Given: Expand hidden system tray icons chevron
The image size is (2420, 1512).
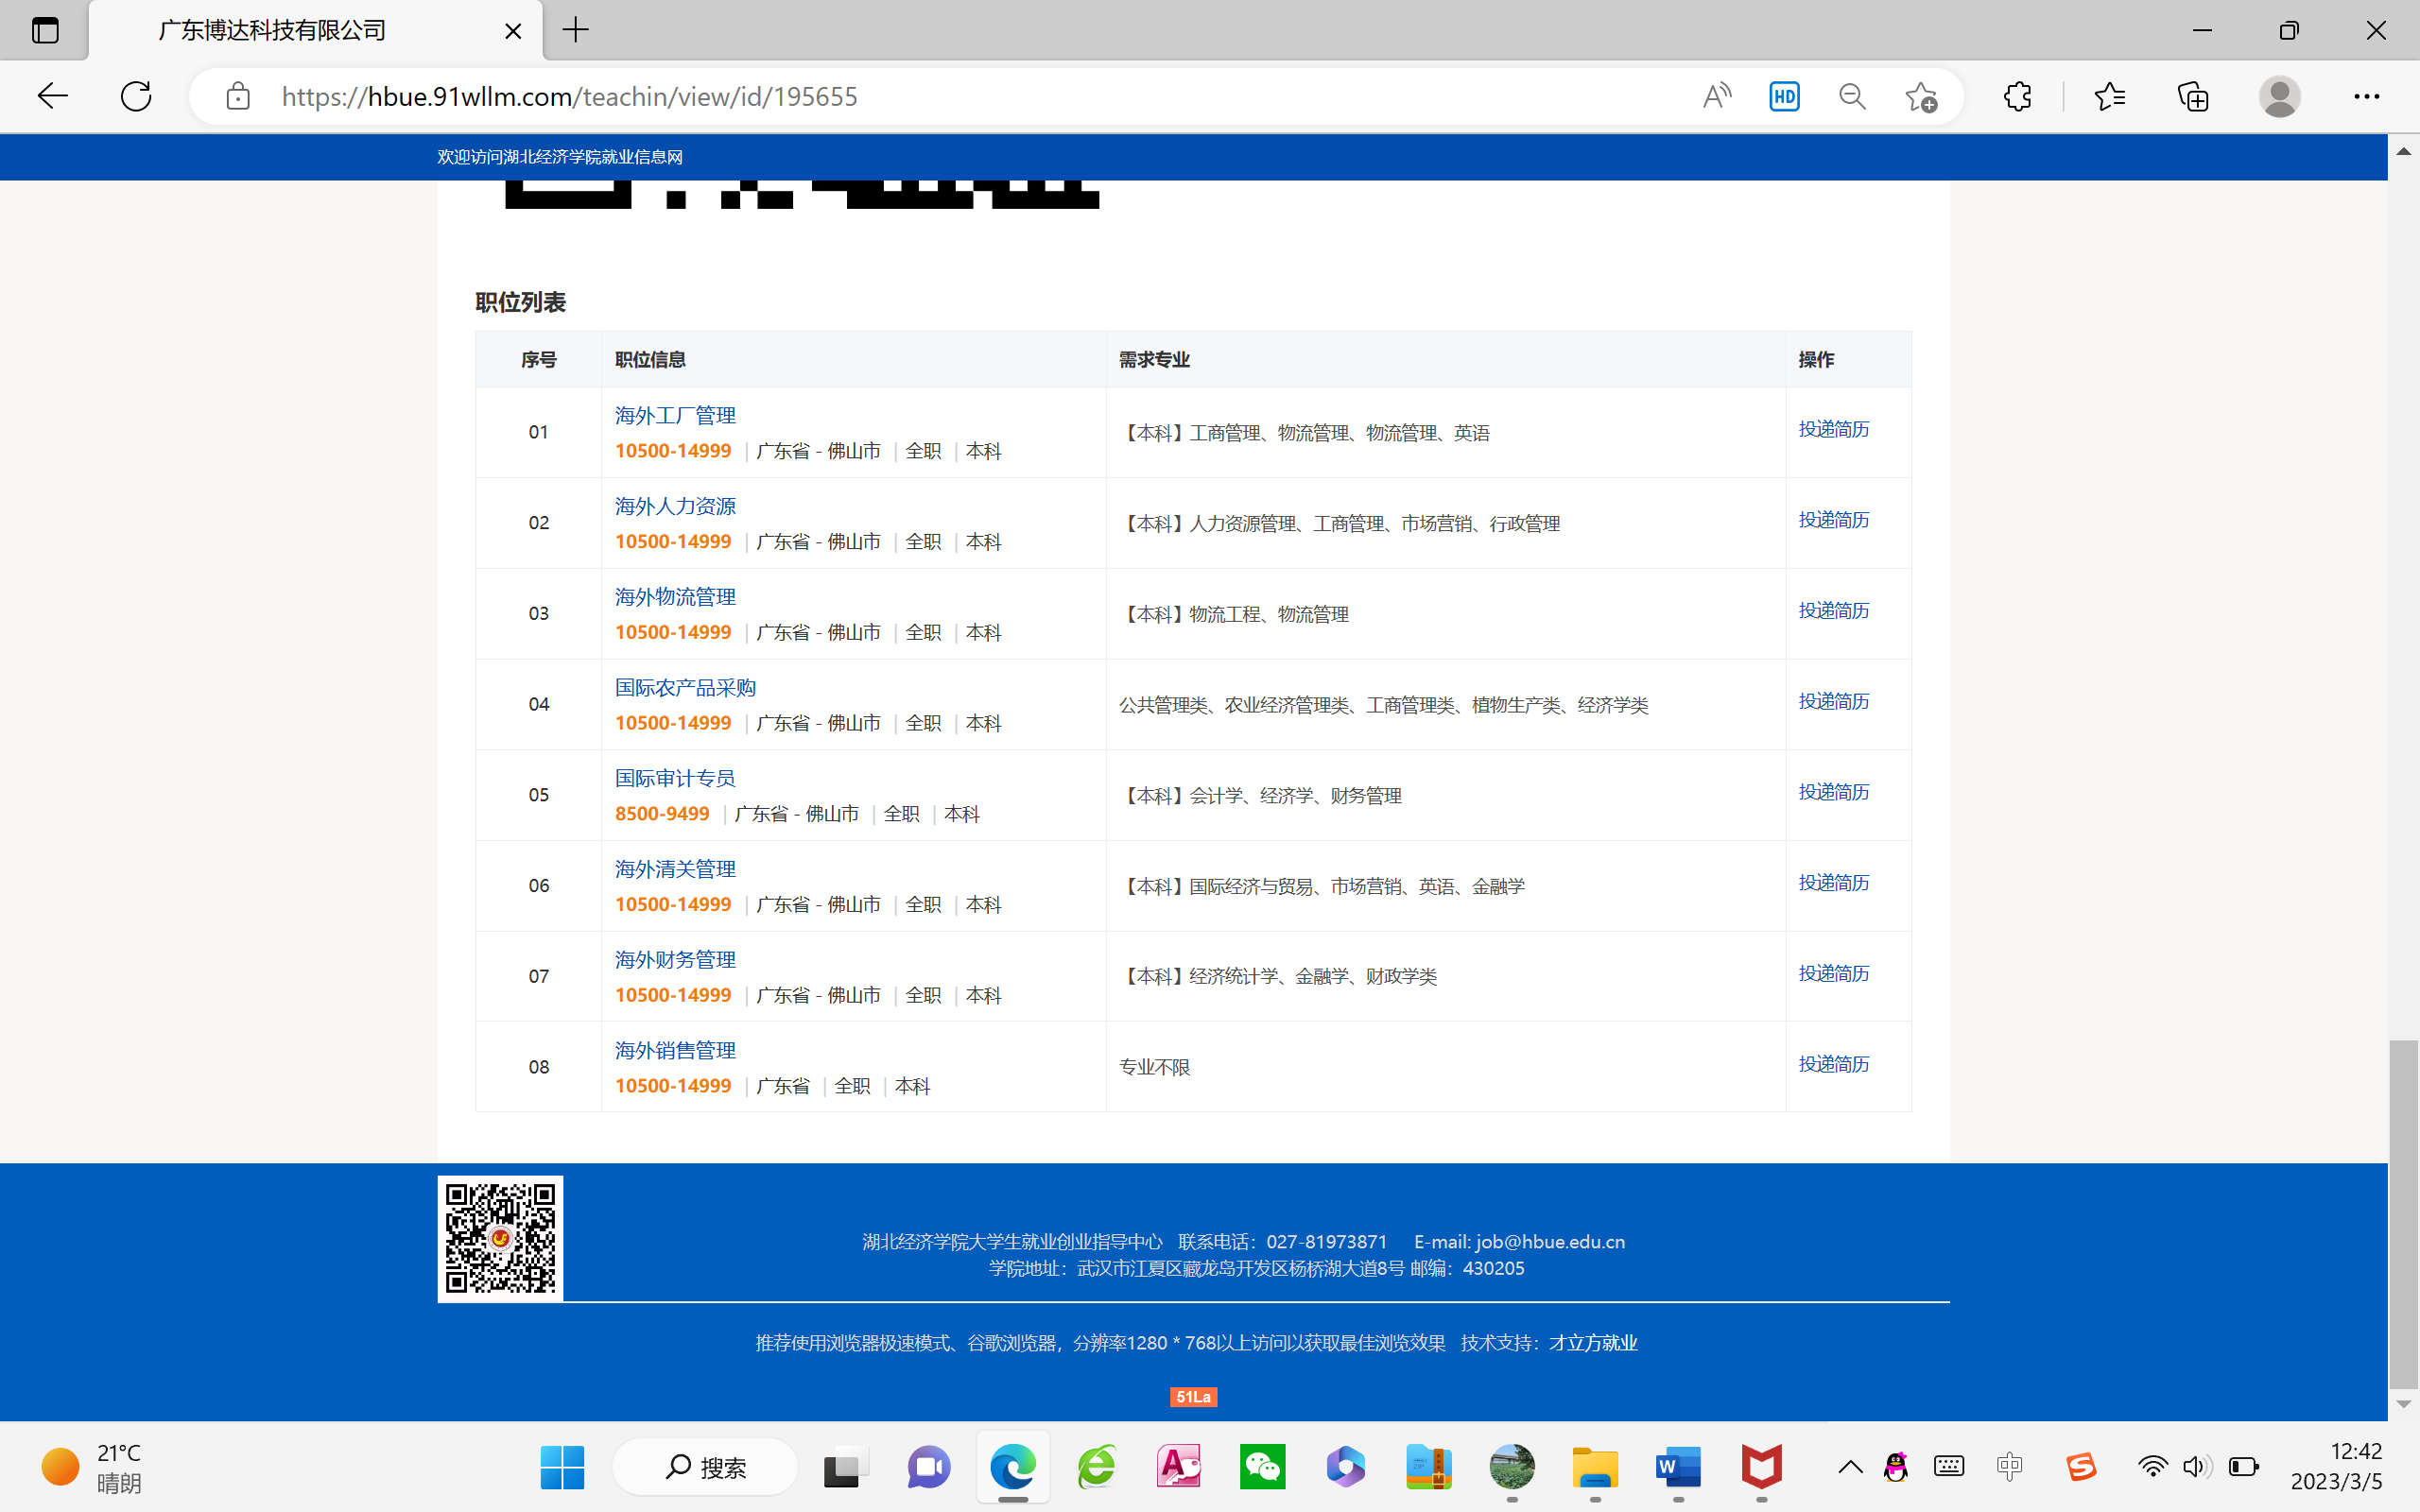Looking at the screenshot, I should [1850, 1467].
